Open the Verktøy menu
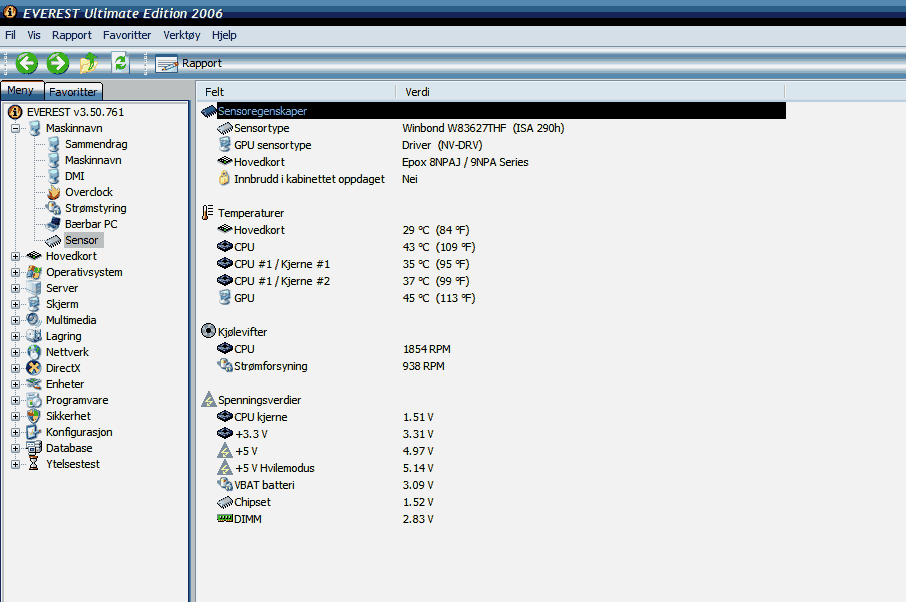906x602 pixels. click(181, 35)
